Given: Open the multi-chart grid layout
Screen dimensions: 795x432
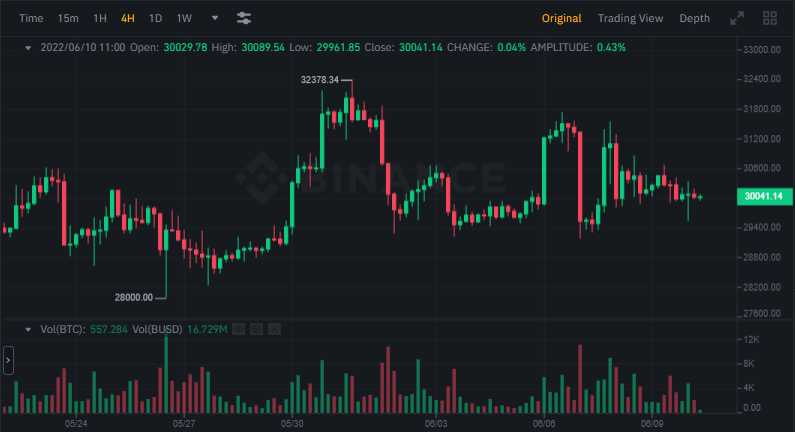Looking at the screenshot, I should point(770,18).
